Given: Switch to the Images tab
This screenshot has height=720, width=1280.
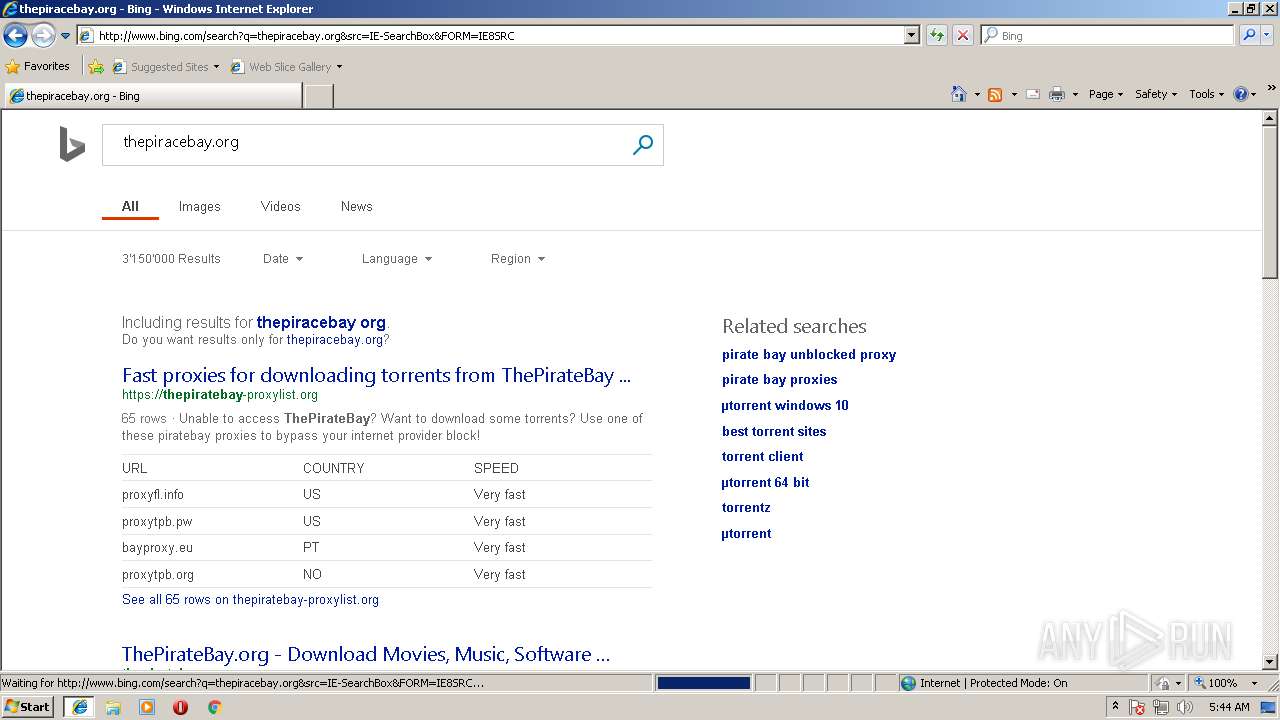Looking at the screenshot, I should tap(199, 206).
